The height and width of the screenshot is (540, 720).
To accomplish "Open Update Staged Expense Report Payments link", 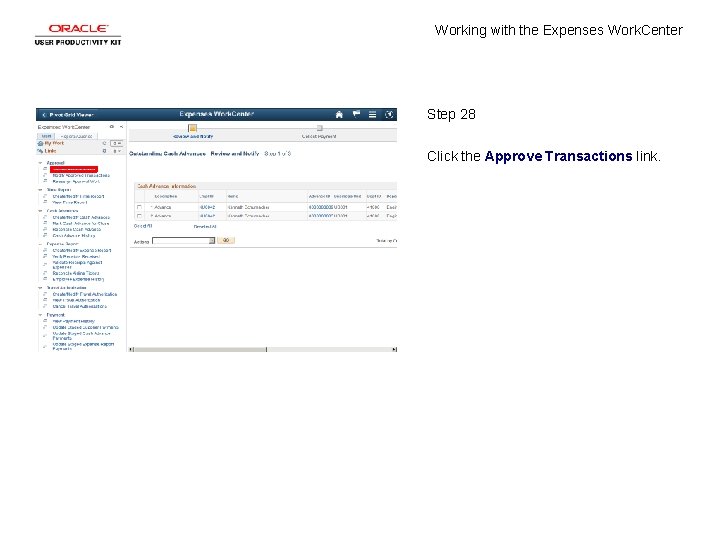I will point(83,346).
